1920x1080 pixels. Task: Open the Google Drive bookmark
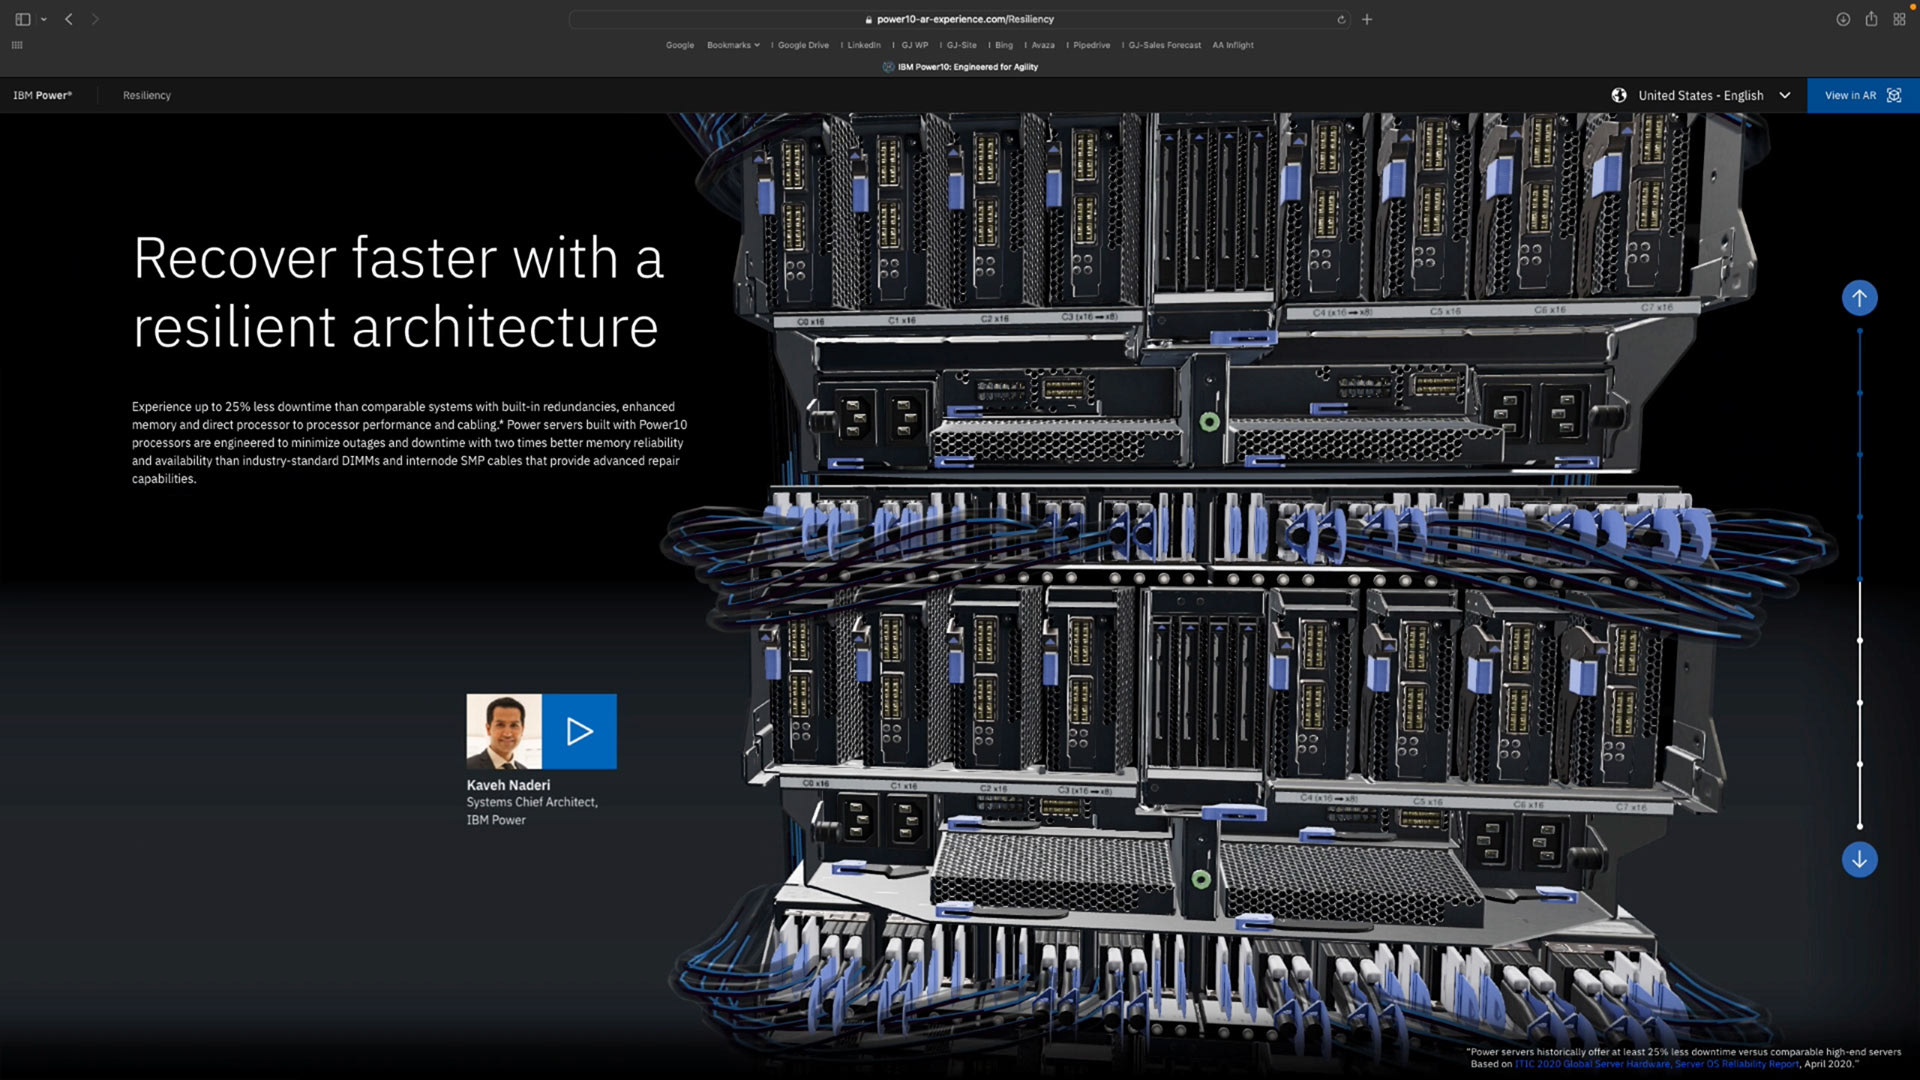click(803, 45)
